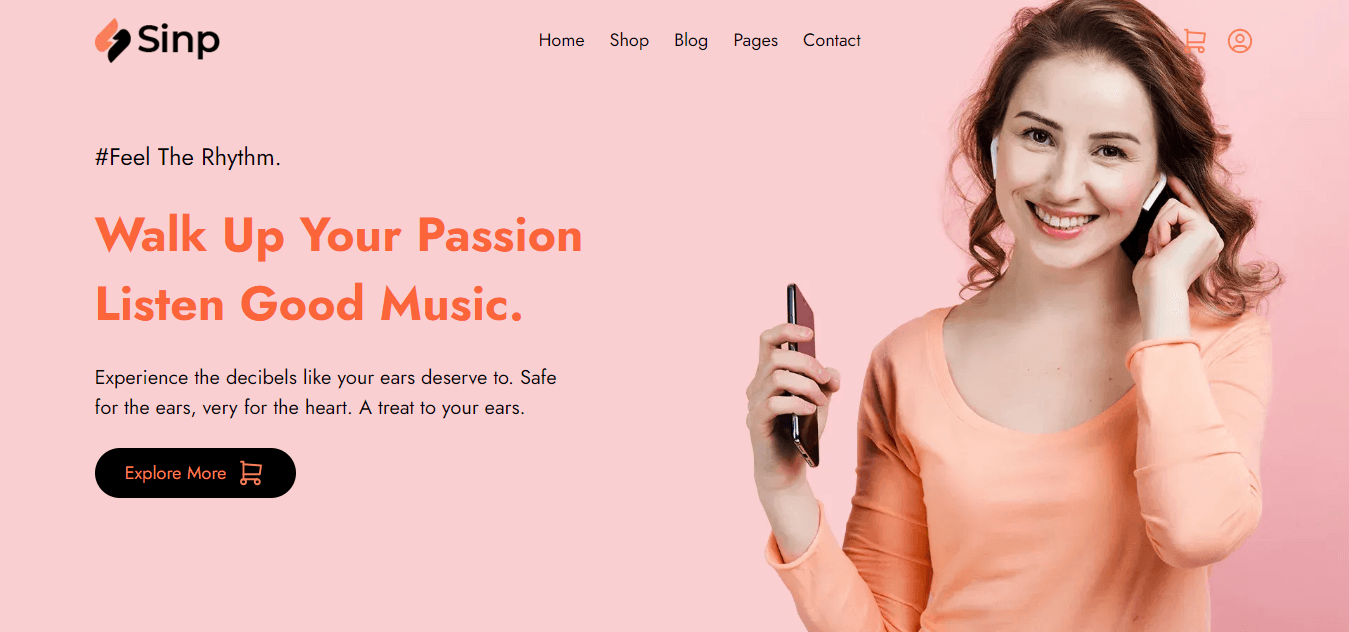Click the smartphone held in woman's hand
This screenshot has height=632, width=1349.
(x=802, y=374)
